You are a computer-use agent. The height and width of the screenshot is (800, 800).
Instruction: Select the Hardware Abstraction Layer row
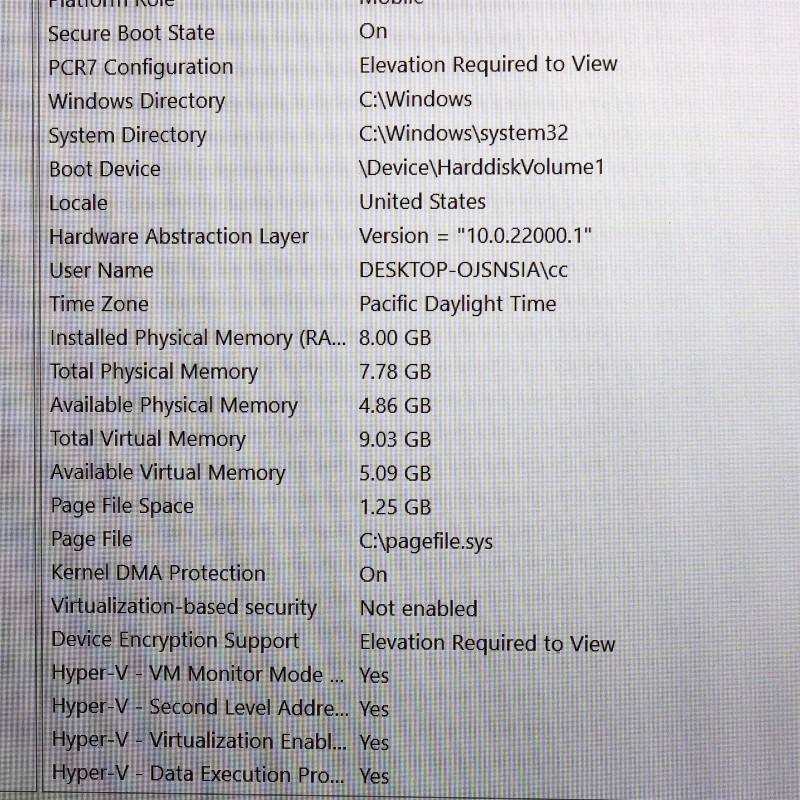[x=178, y=237]
